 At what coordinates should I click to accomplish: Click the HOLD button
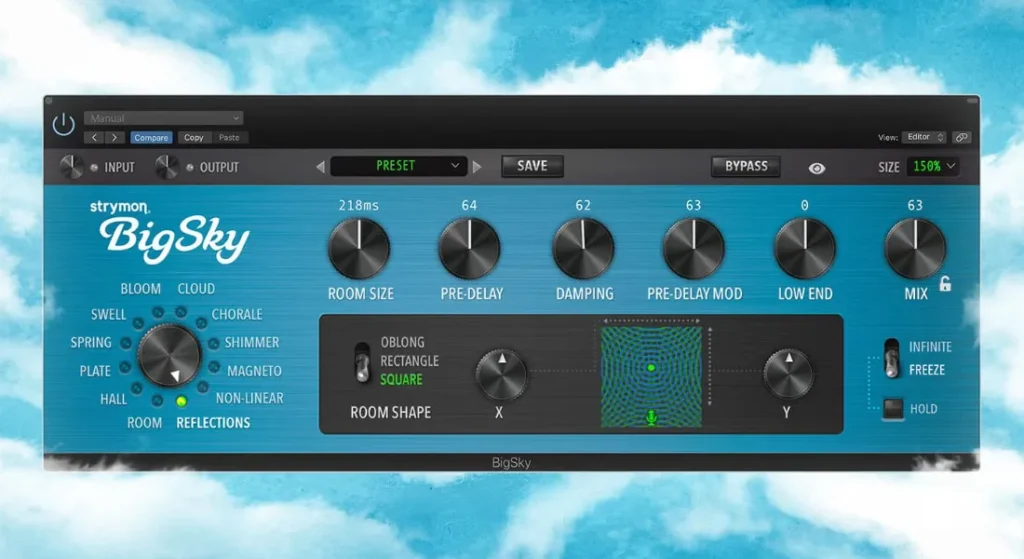pos(893,409)
